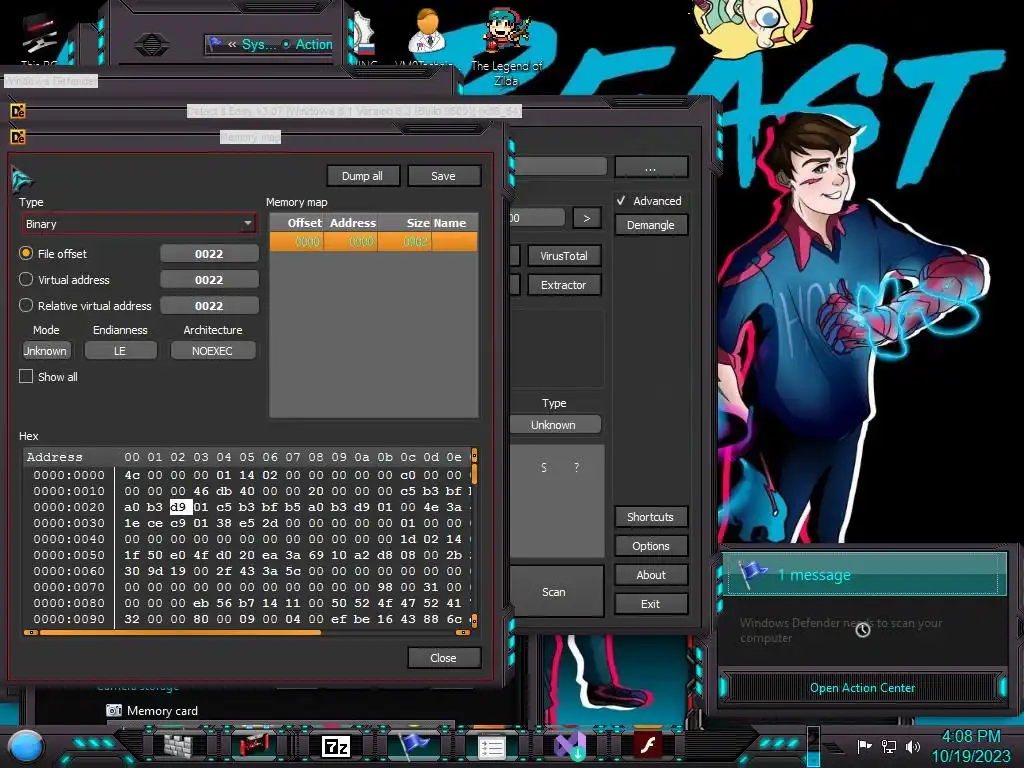Click the LE endianness button
Image resolution: width=1024 pixels, height=768 pixels.
pos(120,351)
